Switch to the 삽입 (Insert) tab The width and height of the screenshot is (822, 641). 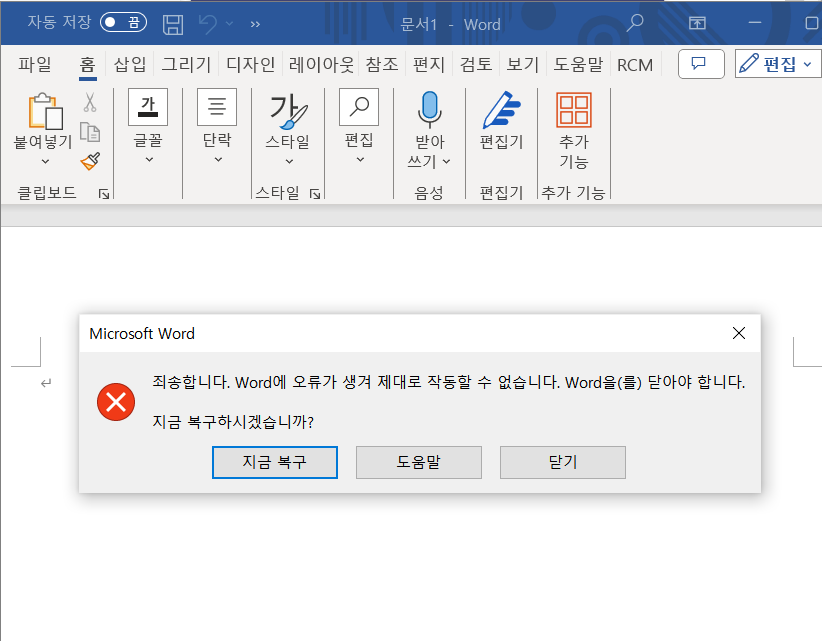pos(130,64)
